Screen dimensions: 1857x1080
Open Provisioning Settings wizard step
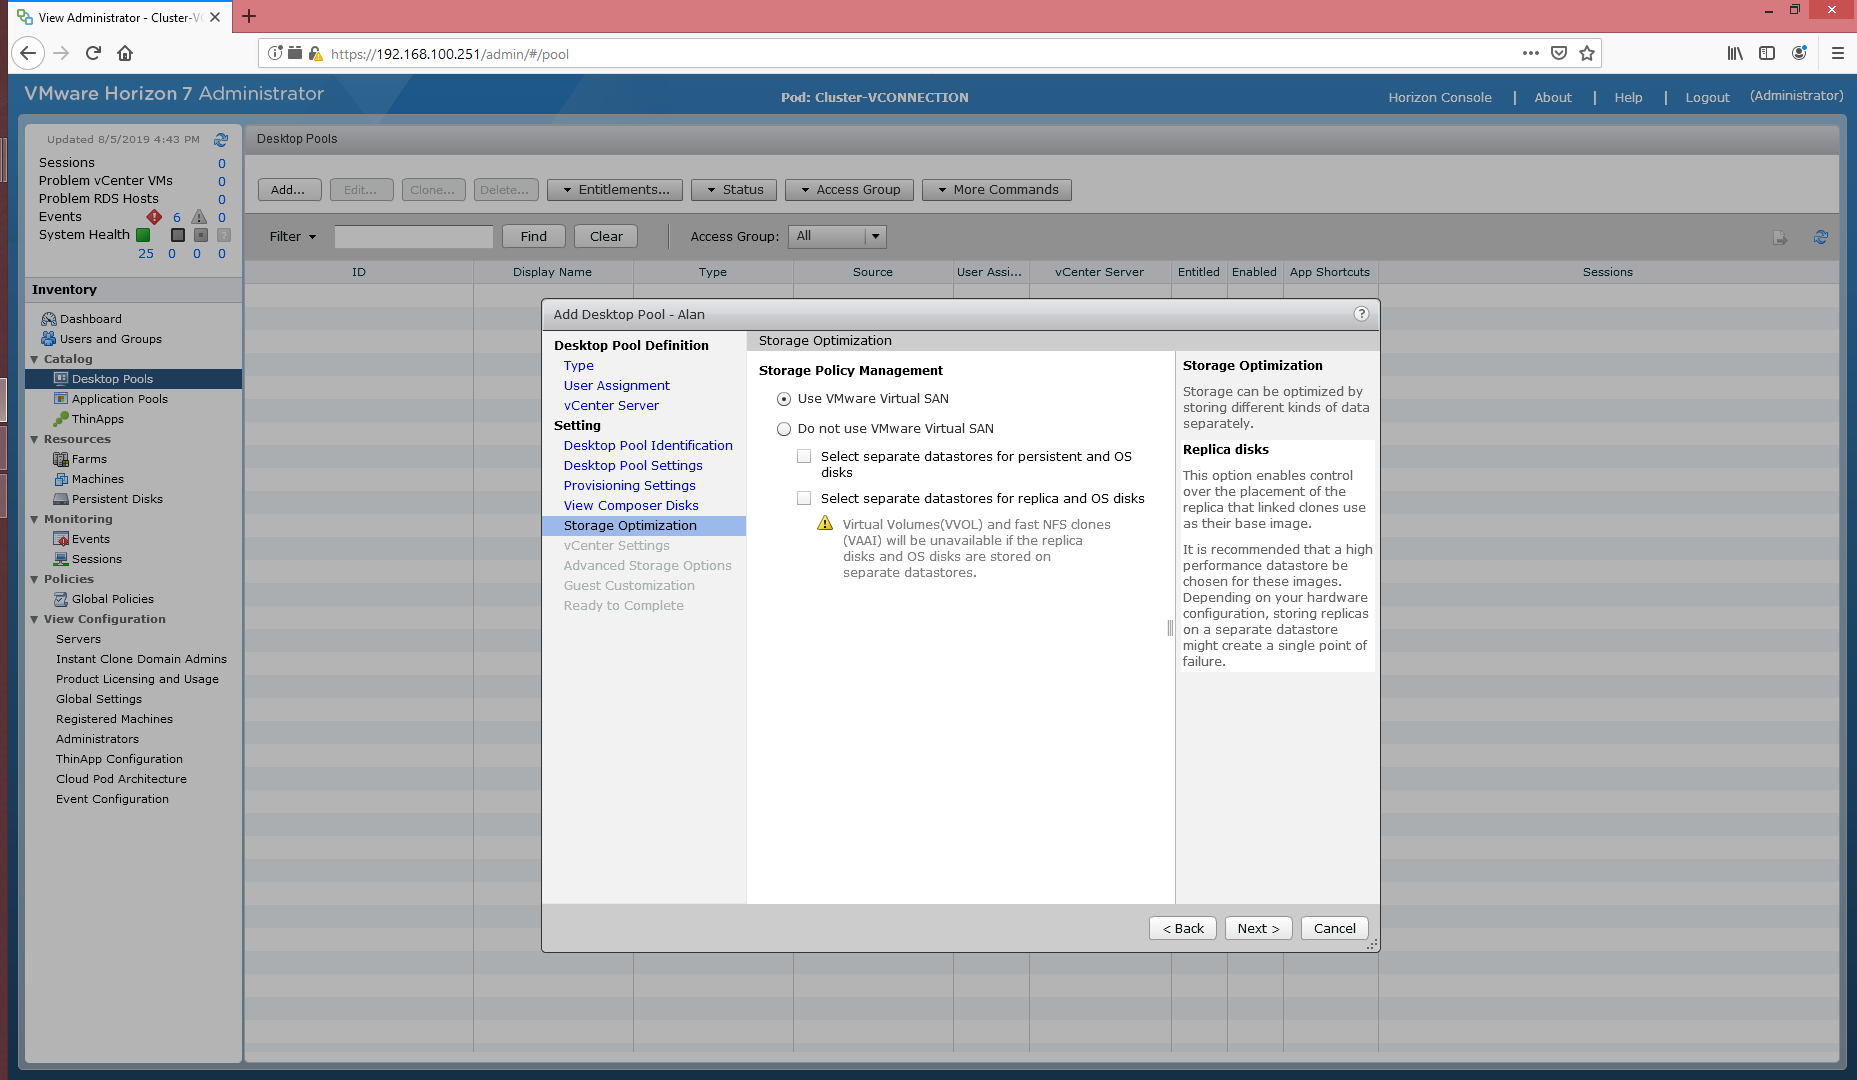click(629, 486)
